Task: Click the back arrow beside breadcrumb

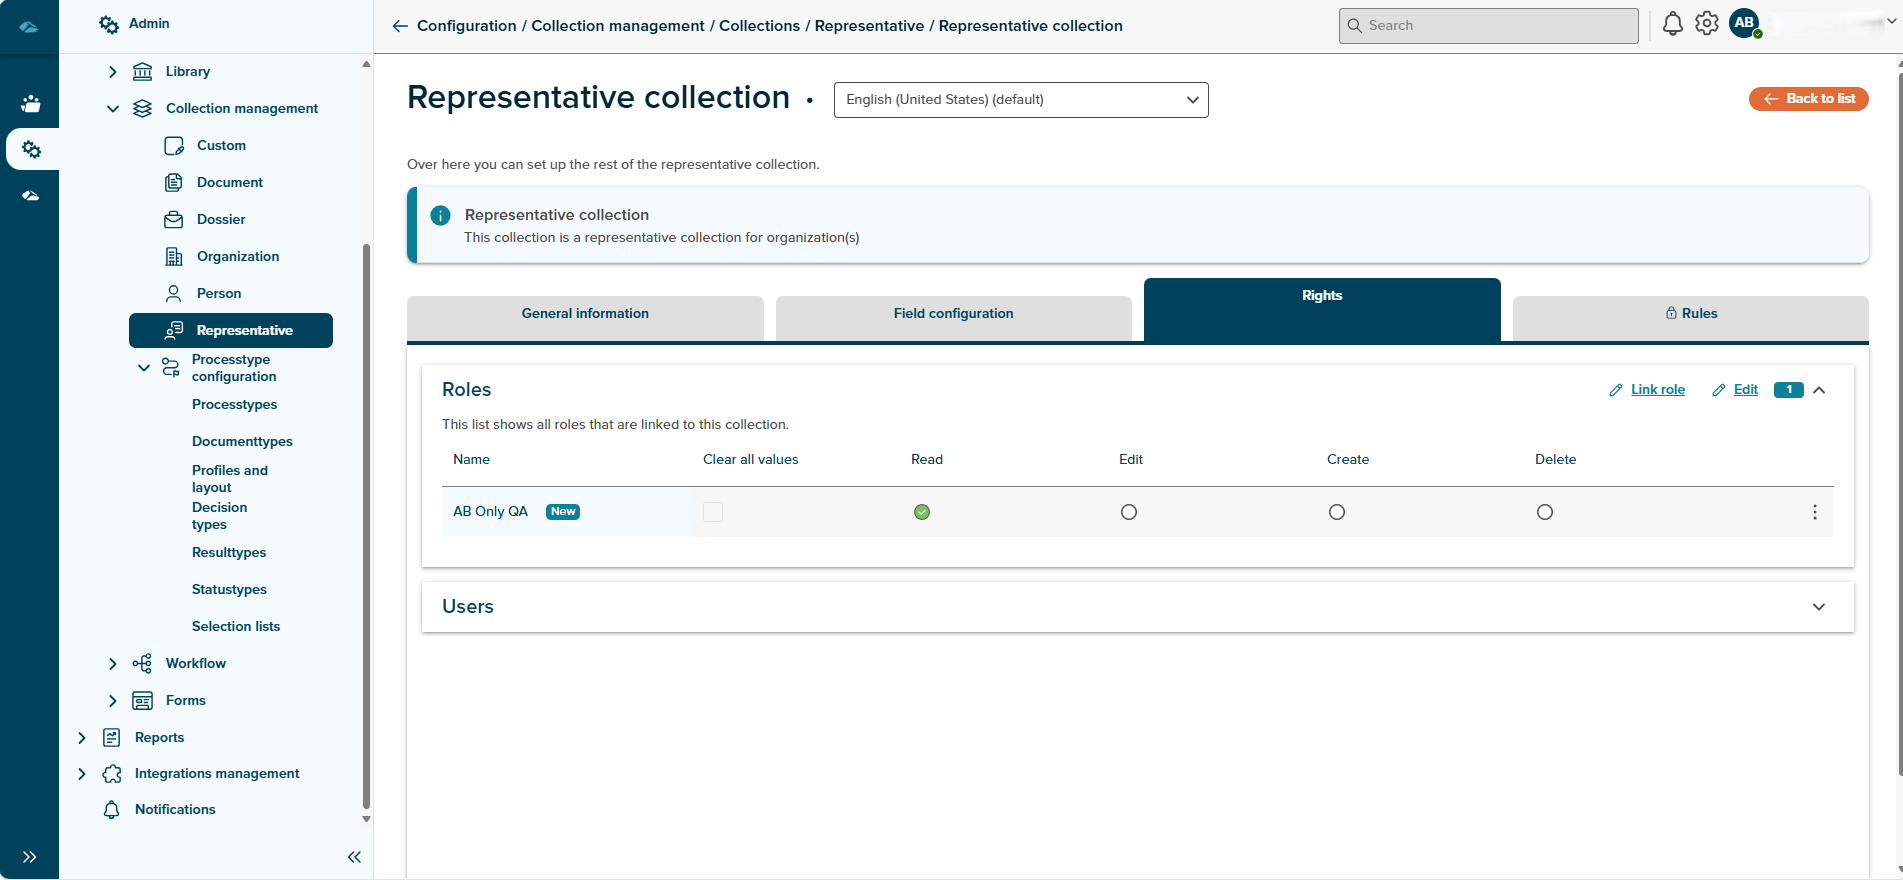Action: click(400, 26)
